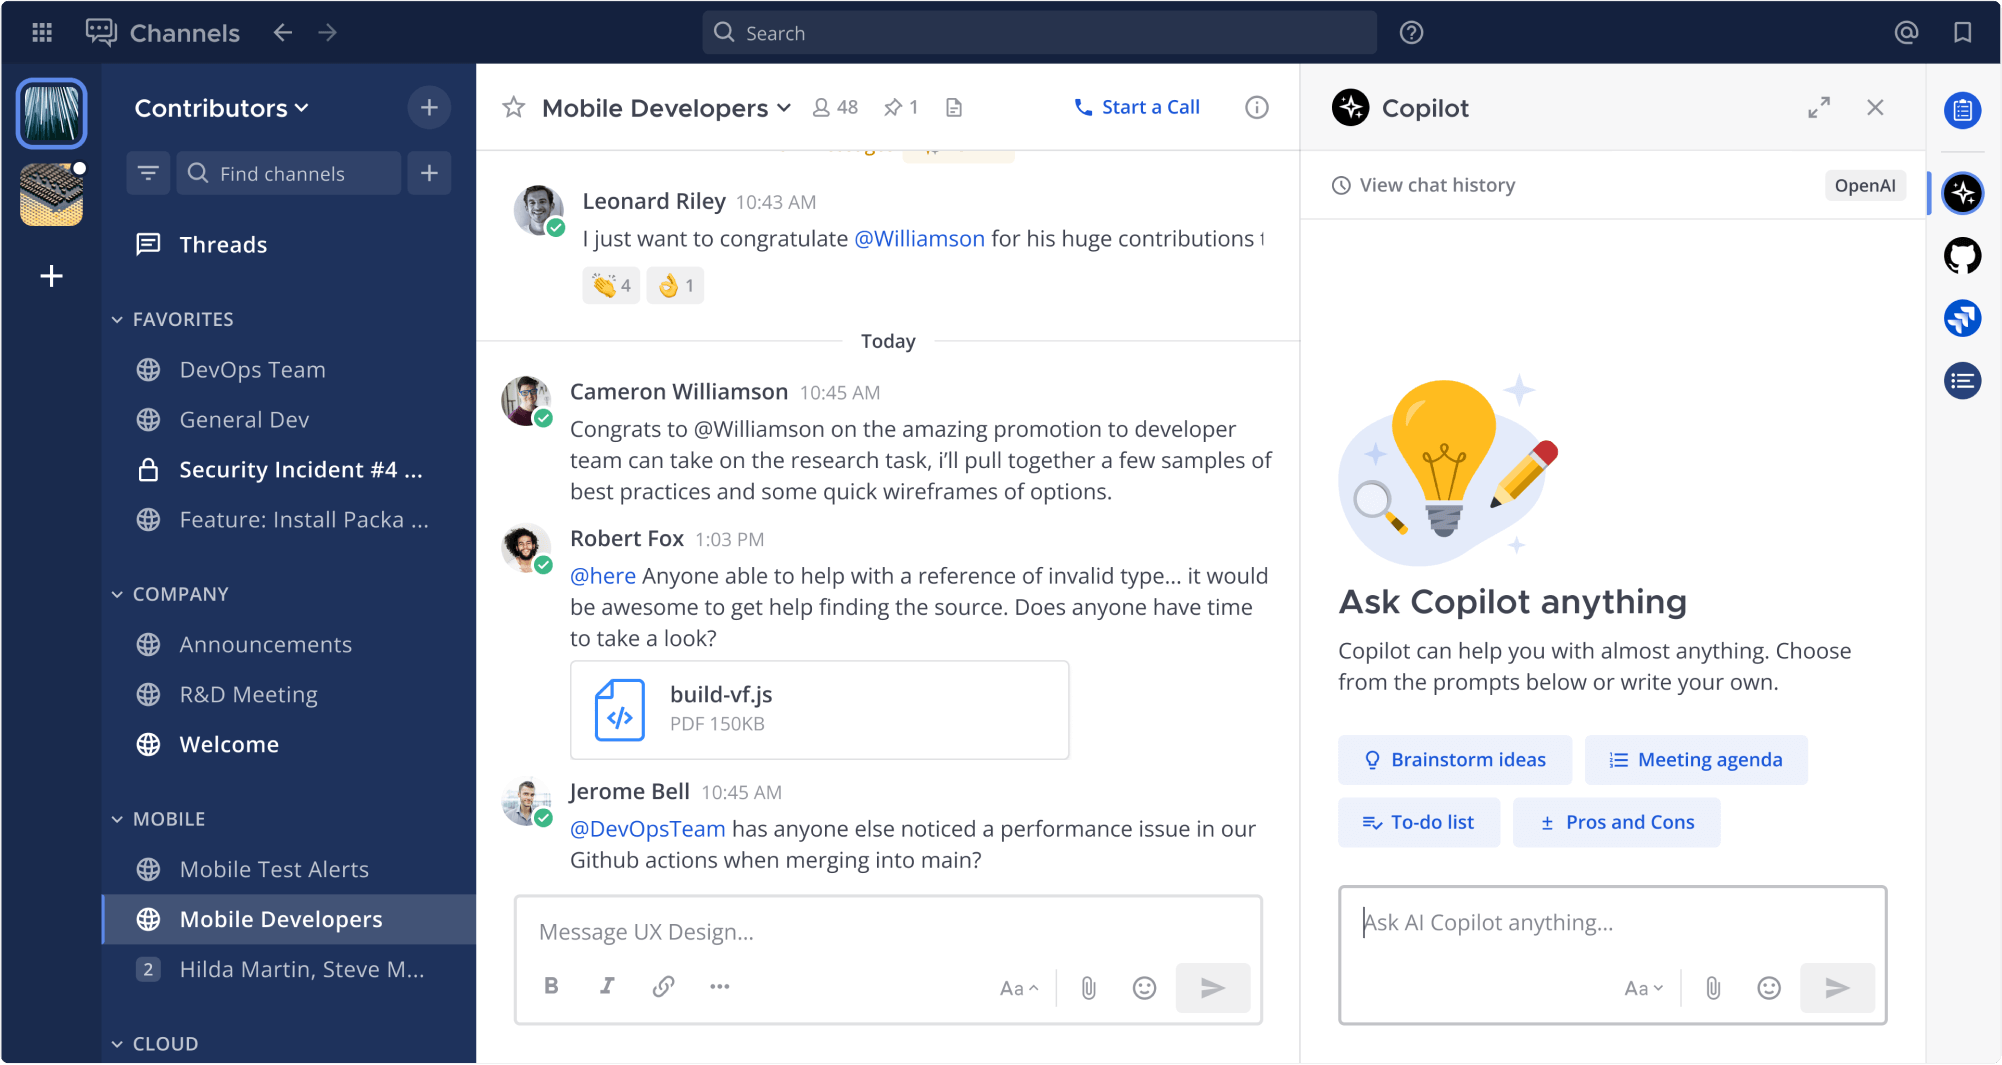
Task: Send the Copilot prompt
Action: pyautogui.click(x=1837, y=988)
